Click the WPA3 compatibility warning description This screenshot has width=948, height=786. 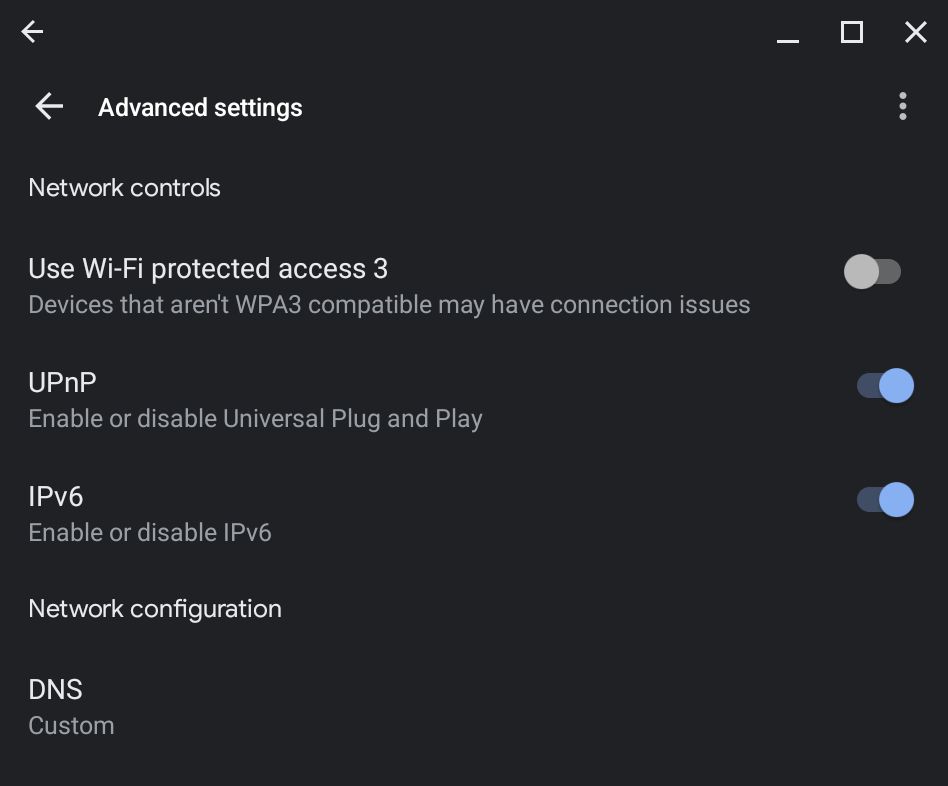(x=389, y=305)
